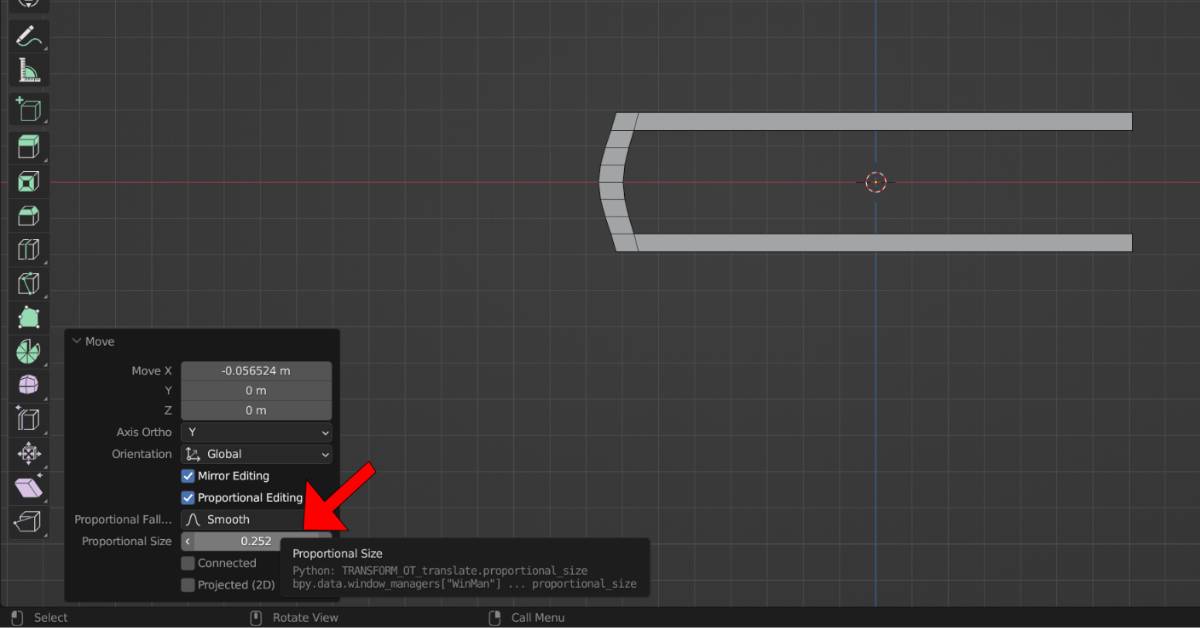The height and width of the screenshot is (628, 1200).
Task: Disable the Proportional Editing checkbox
Action: [187, 497]
